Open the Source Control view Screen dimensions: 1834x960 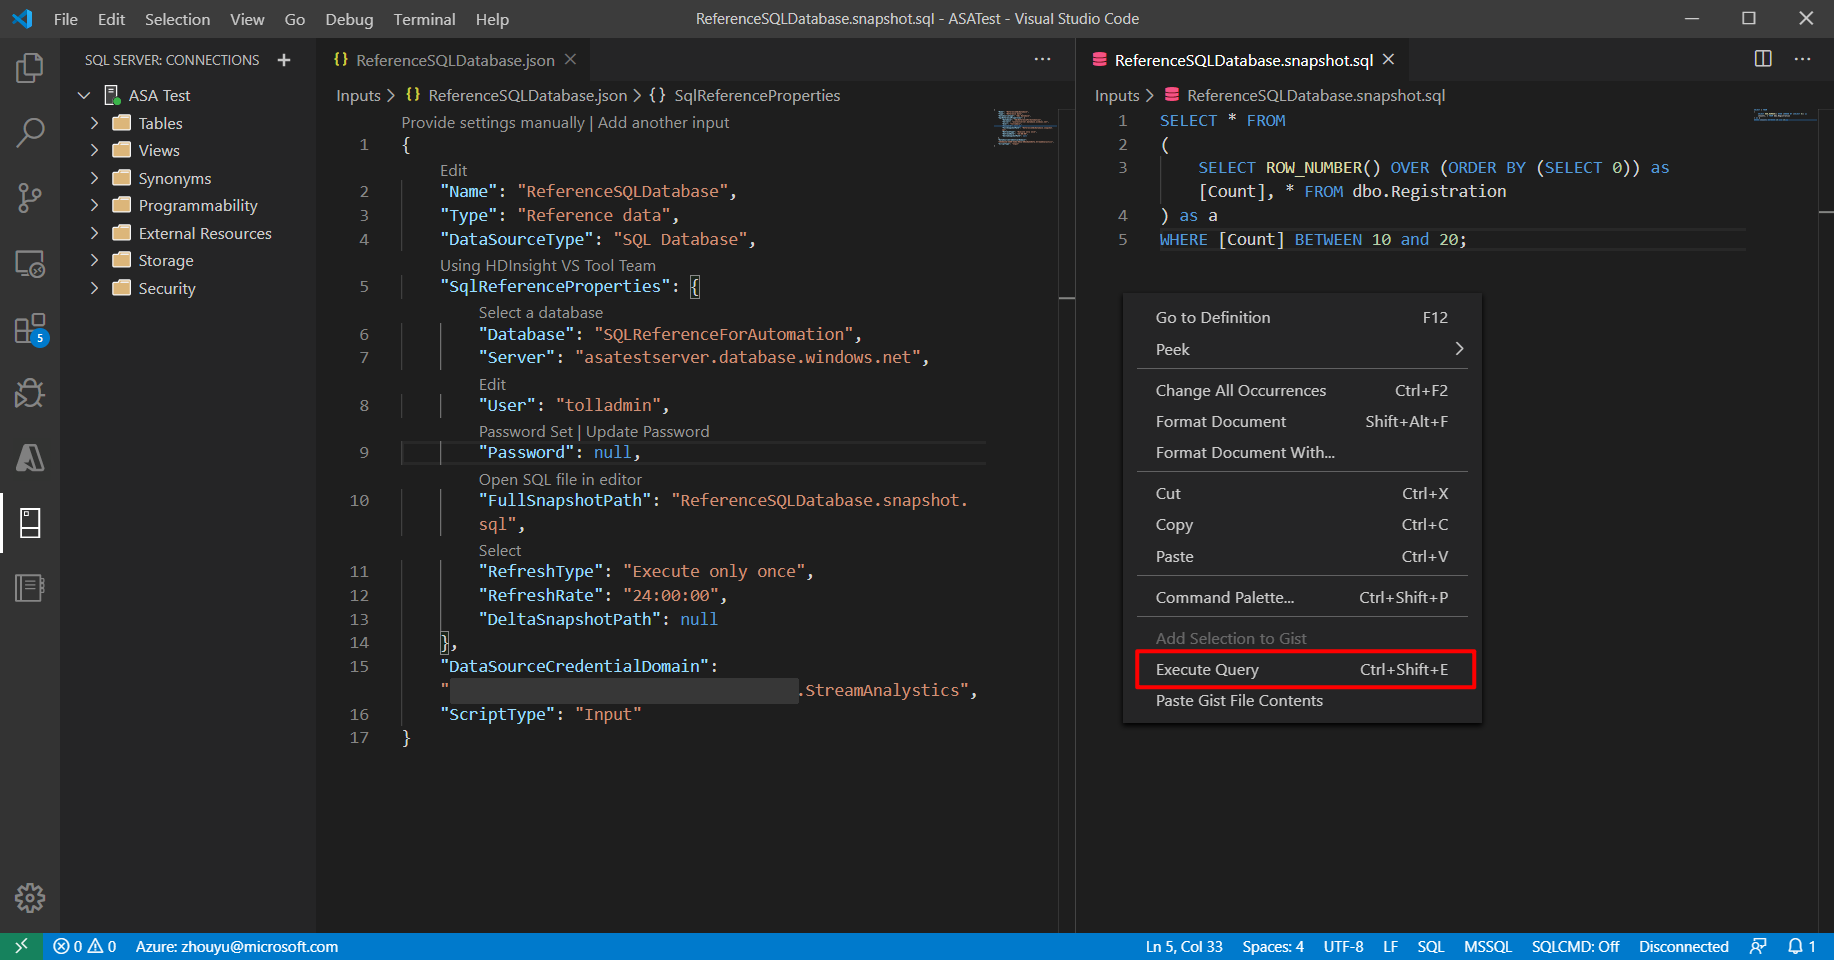29,198
